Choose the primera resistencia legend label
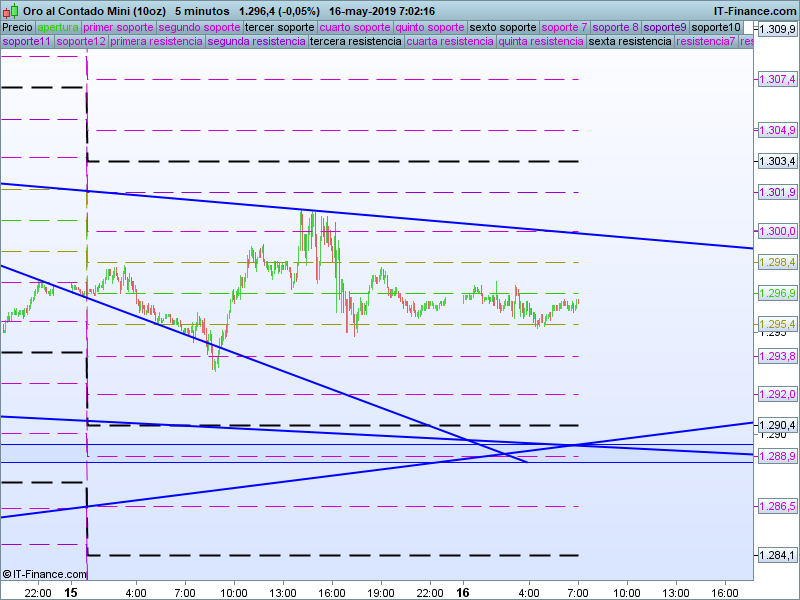The height and width of the screenshot is (600, 800). pyautogui.click(x=156, y=42)
